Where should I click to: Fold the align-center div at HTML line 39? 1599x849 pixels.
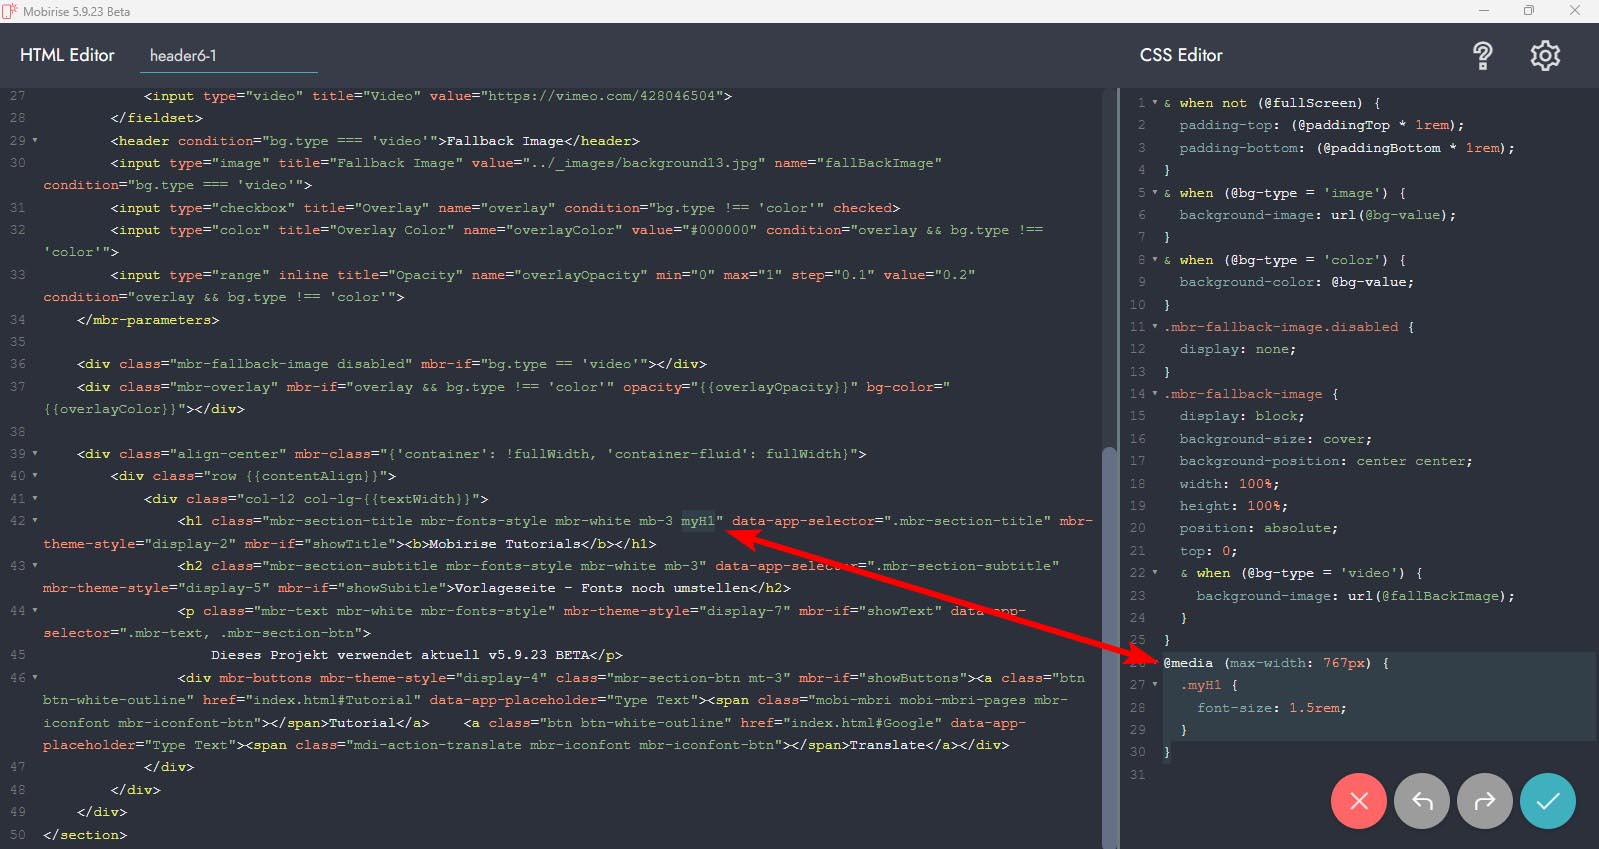35,454
